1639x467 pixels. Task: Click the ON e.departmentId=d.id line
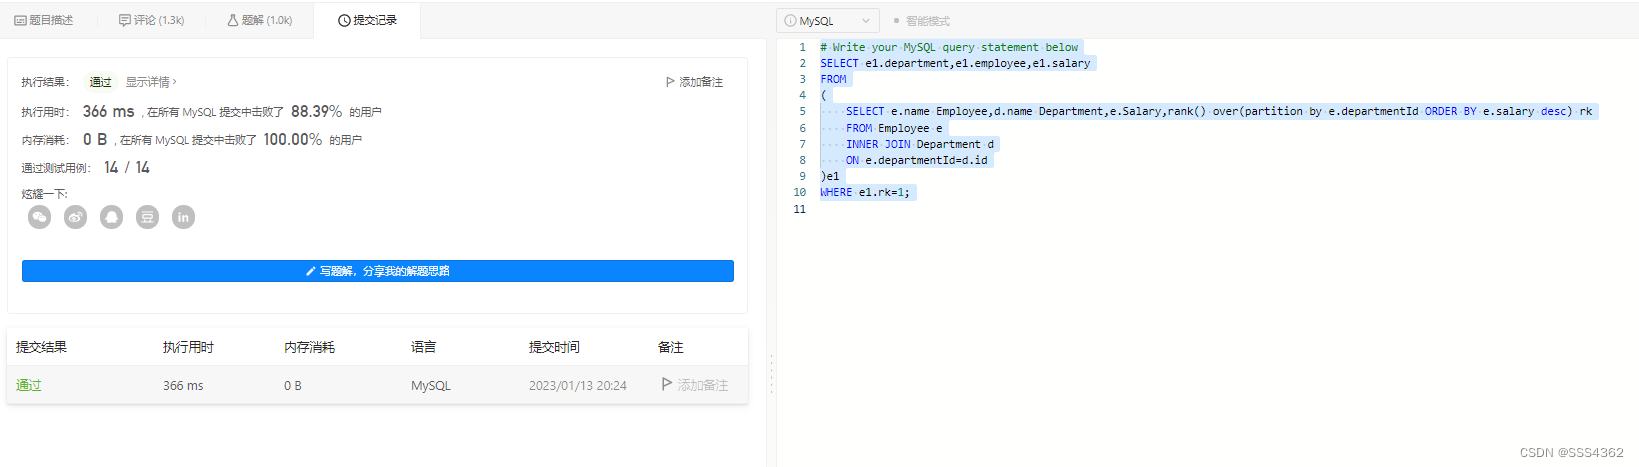(916, 160)
